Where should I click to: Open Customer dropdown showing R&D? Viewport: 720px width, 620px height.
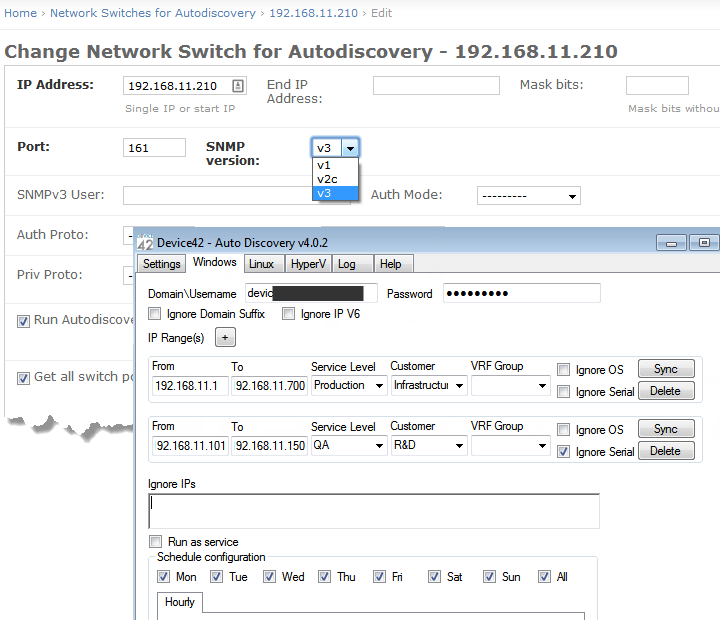tap(429, 445)
